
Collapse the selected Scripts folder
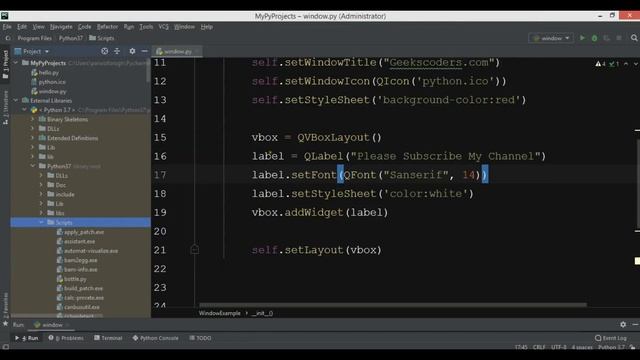(x=41, y=222)
